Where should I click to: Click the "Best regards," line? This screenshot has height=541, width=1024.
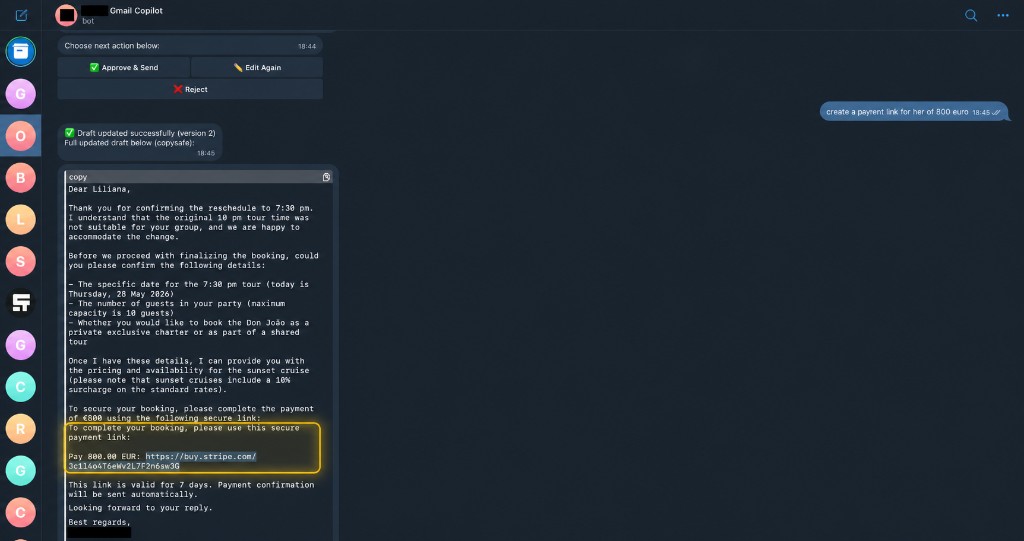point(99,522)
